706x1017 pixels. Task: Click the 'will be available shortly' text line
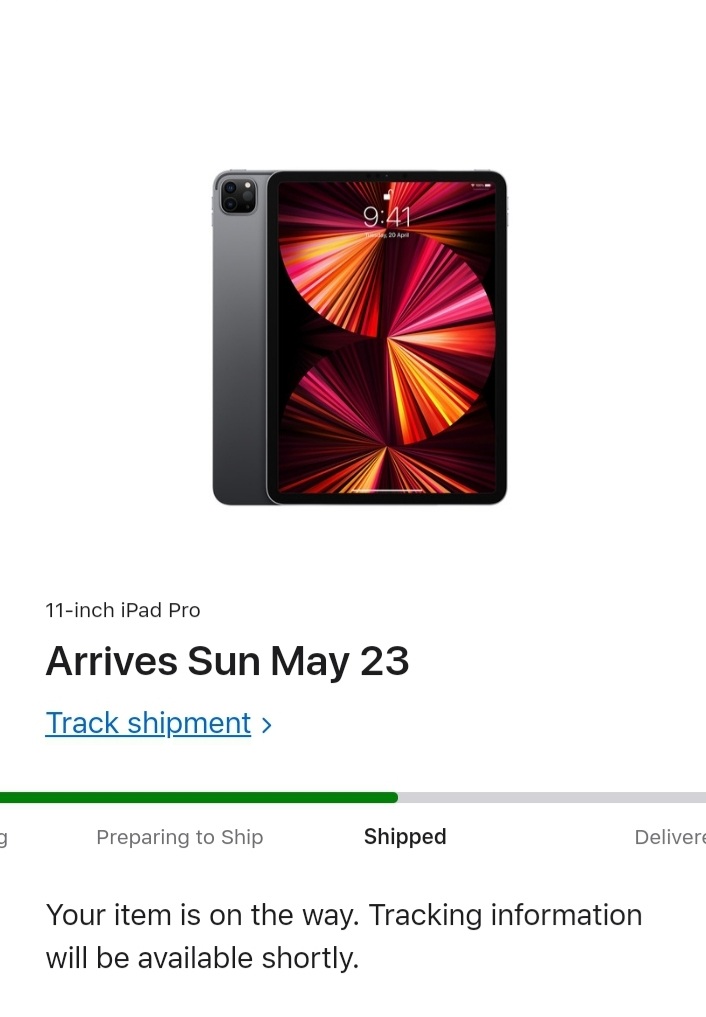(x=202, y=958)
